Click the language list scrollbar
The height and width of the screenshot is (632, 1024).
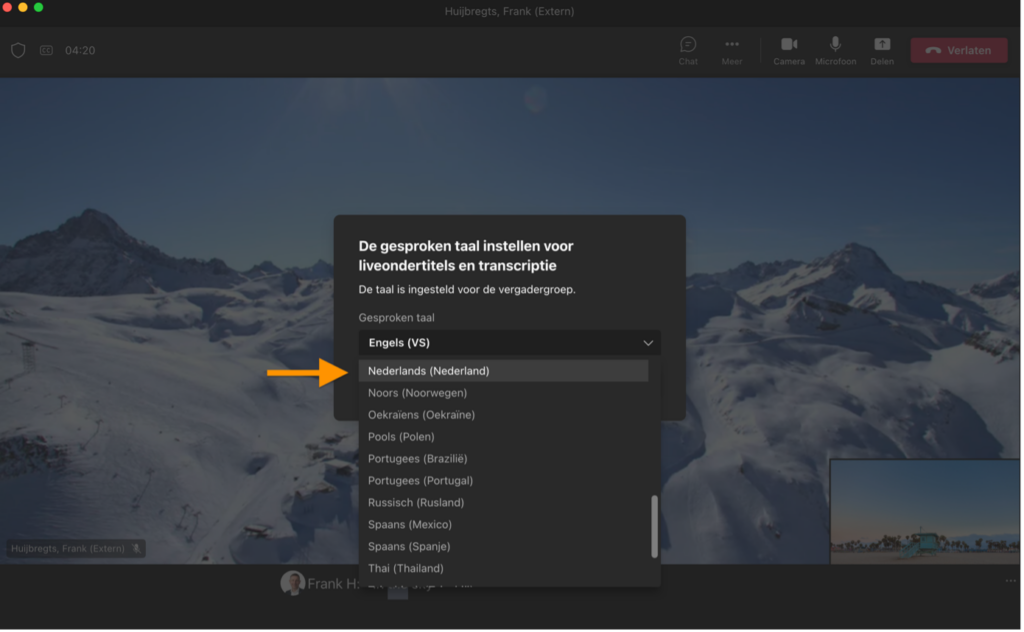pyautogui.click(x=655, y=526)
